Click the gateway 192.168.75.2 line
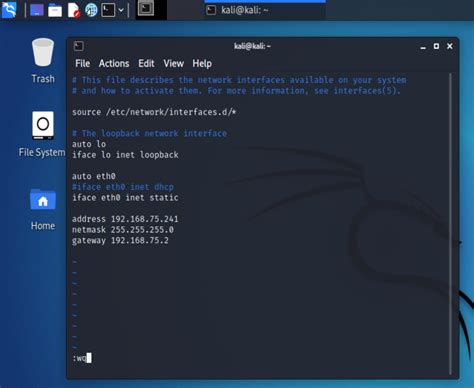Image resolution: width=474 pixels, height=388 pixels. tap(120, 240)
